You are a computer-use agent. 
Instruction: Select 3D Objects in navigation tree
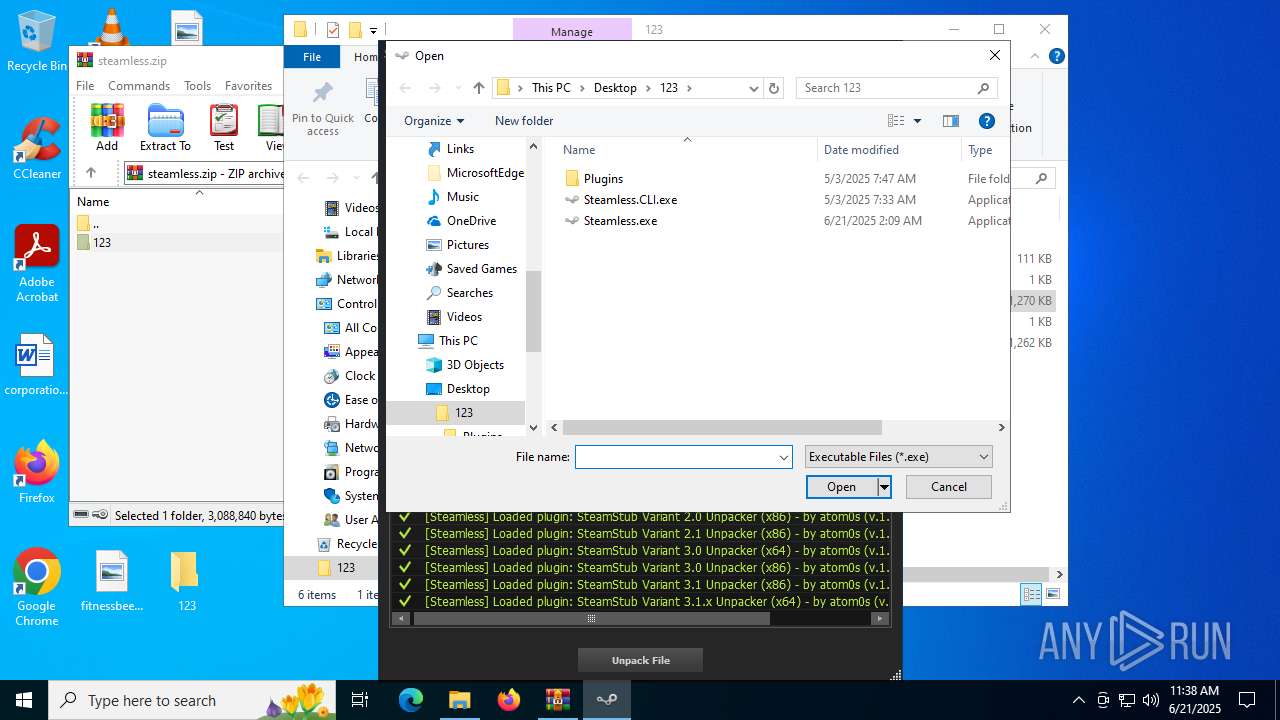[475, 365]
